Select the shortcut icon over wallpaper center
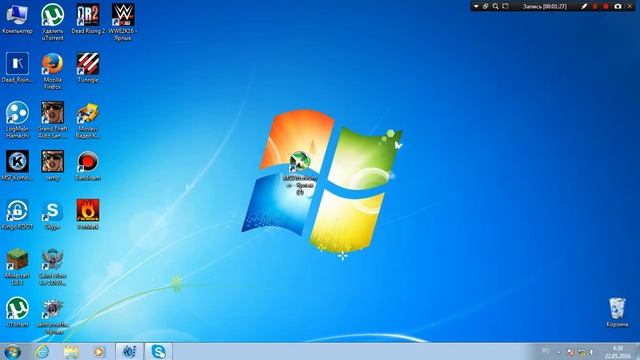The width and height of the screenshot is (640, 360). pyautogui.click(x=300, y=173)
